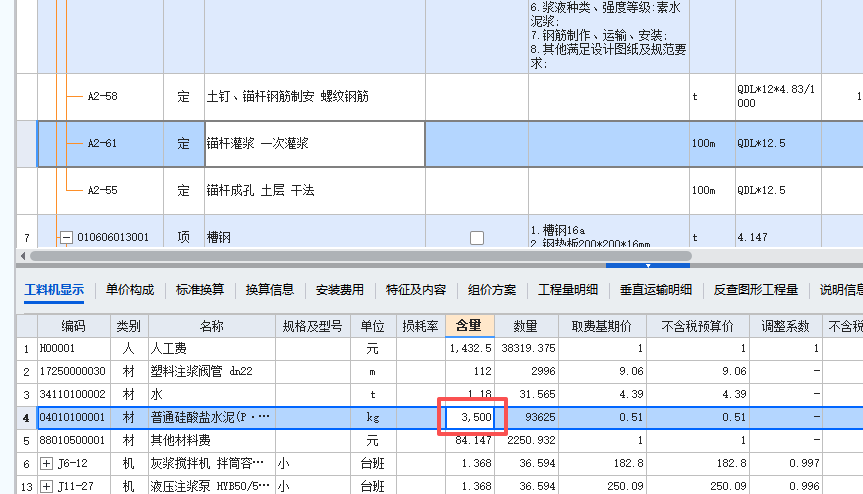Click the 调整系数 column header
Screen dimensions: 863x494
click(785, 326)
